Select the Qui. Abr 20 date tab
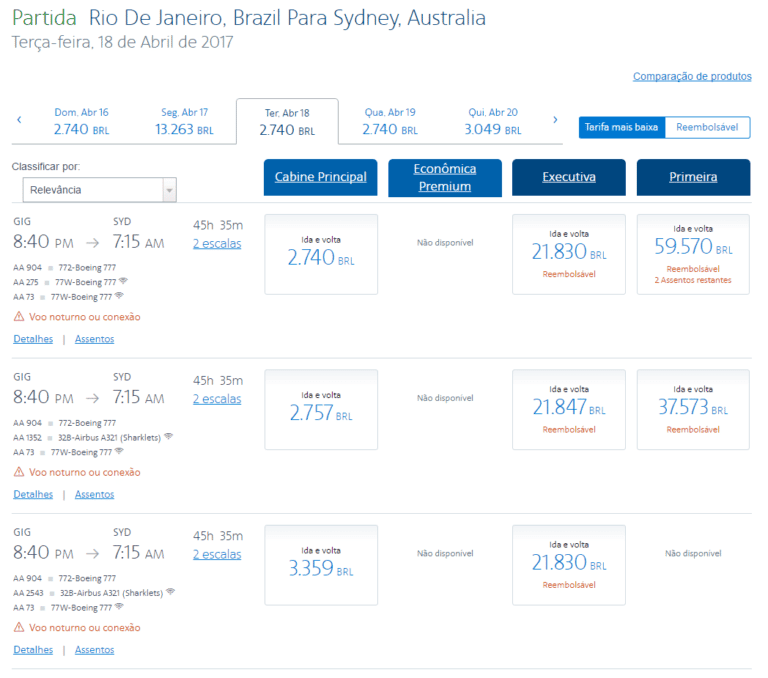Screen dimensions: 768x678 click(491, 121)
